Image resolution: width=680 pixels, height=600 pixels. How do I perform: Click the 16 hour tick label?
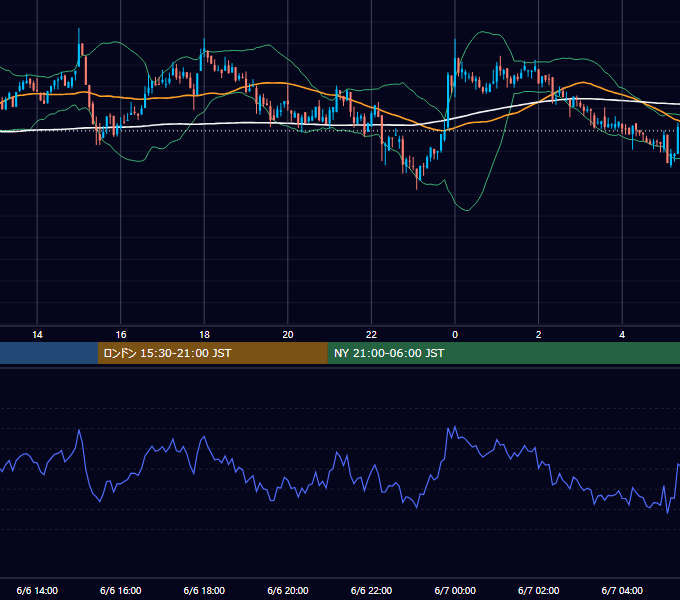[121, 335]
